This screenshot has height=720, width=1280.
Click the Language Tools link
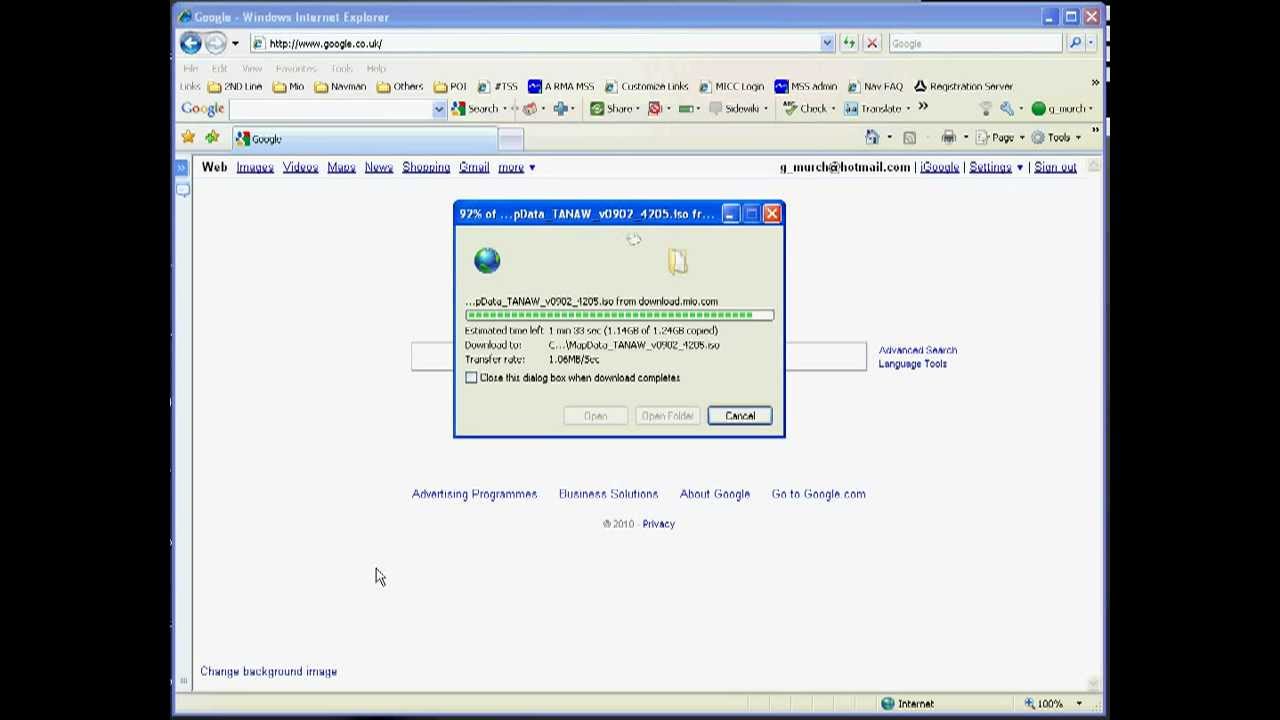tap(912, 364)
